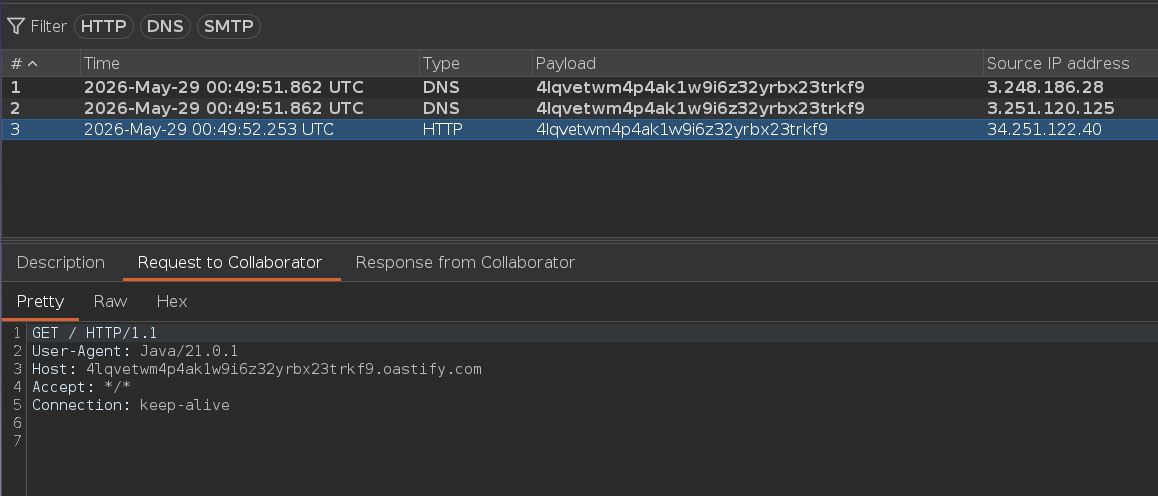Open the Description tab
Screen dimensions: 1158x496
(x=61, y=263)
